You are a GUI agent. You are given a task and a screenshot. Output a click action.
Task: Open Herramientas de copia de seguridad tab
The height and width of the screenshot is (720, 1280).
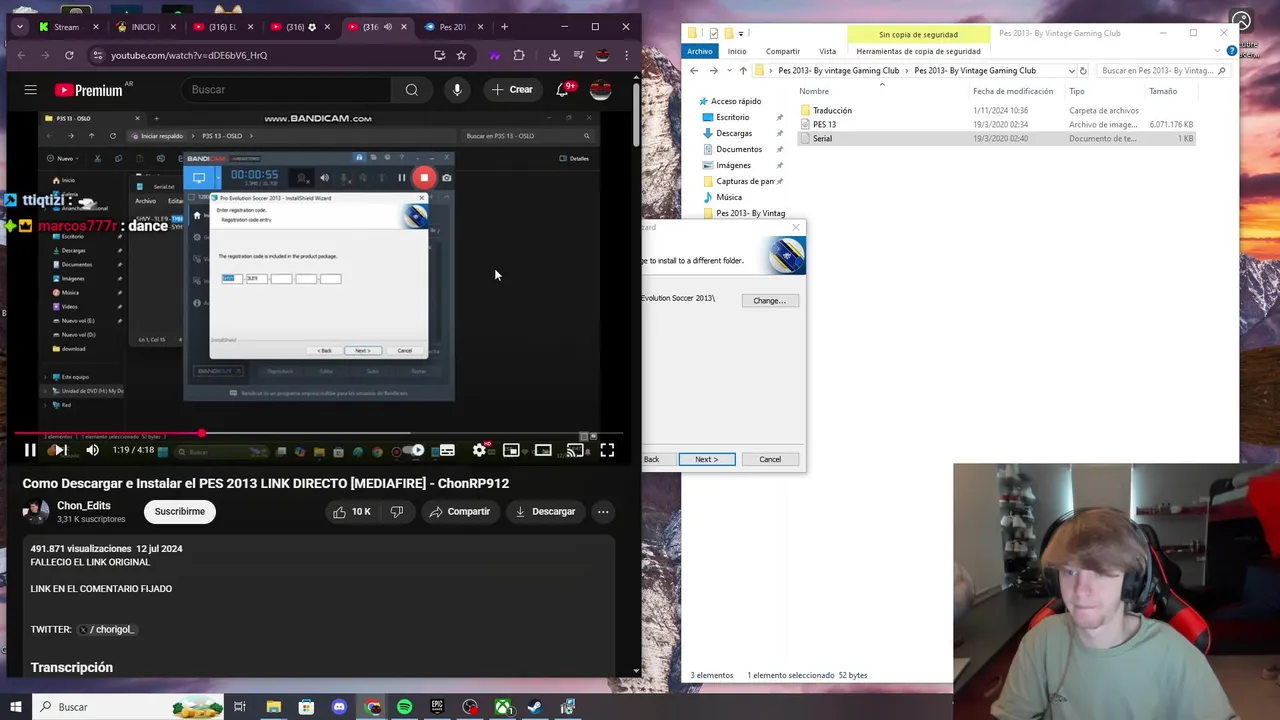[x=918, y=51]
